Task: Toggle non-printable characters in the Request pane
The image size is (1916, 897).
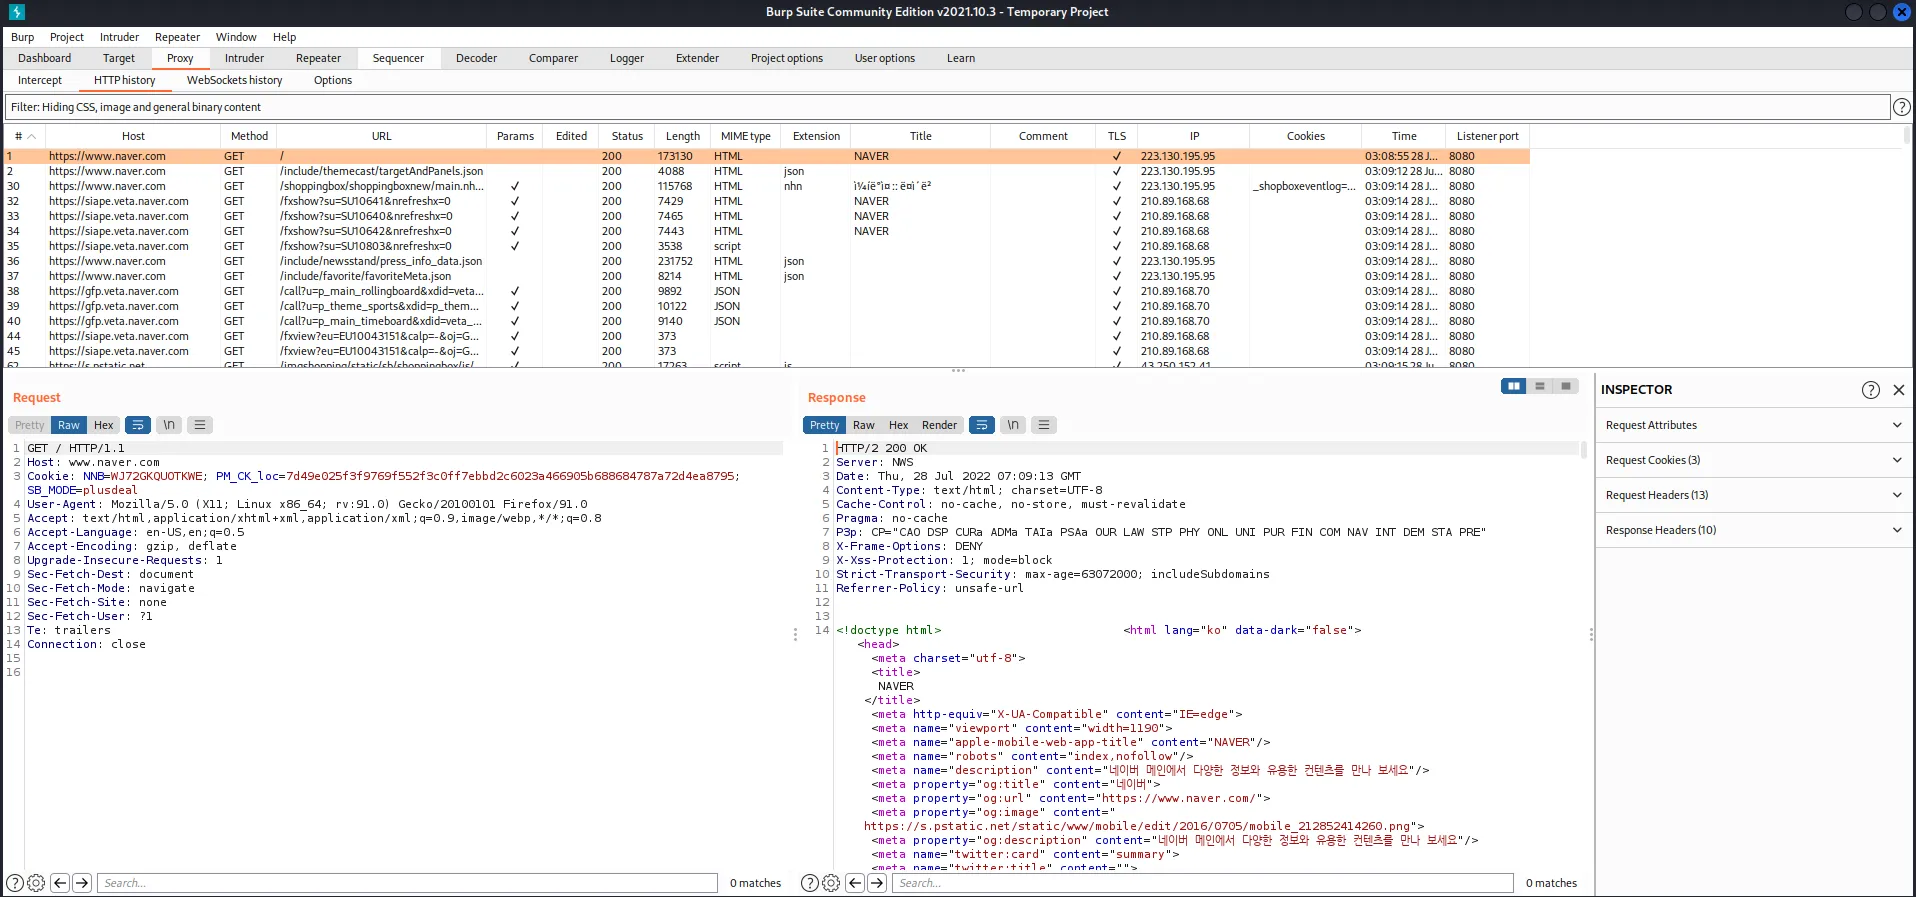Action: click(x=169, y=425)
